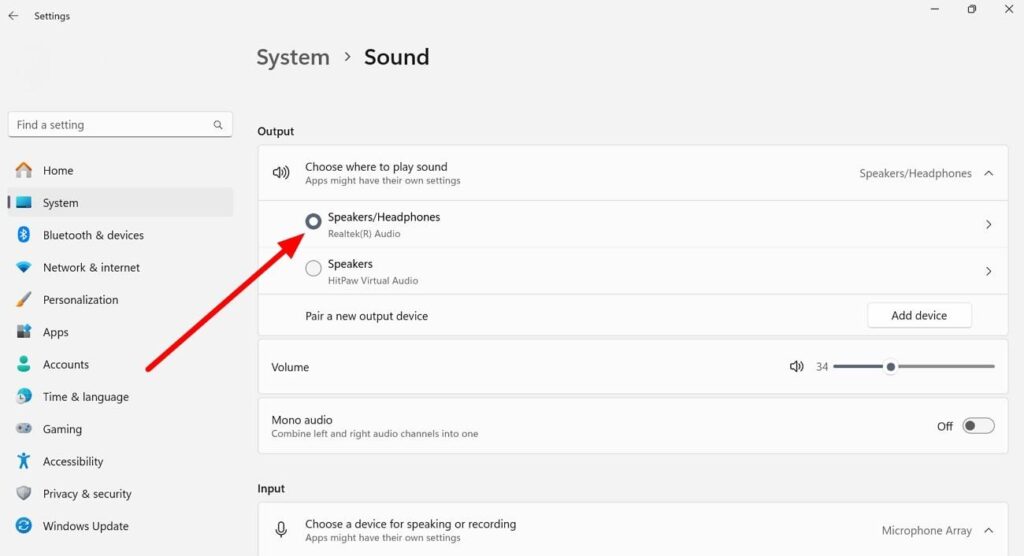Click the System label in sidebar
The image size is (1024, 556).
tap(60, 203)
